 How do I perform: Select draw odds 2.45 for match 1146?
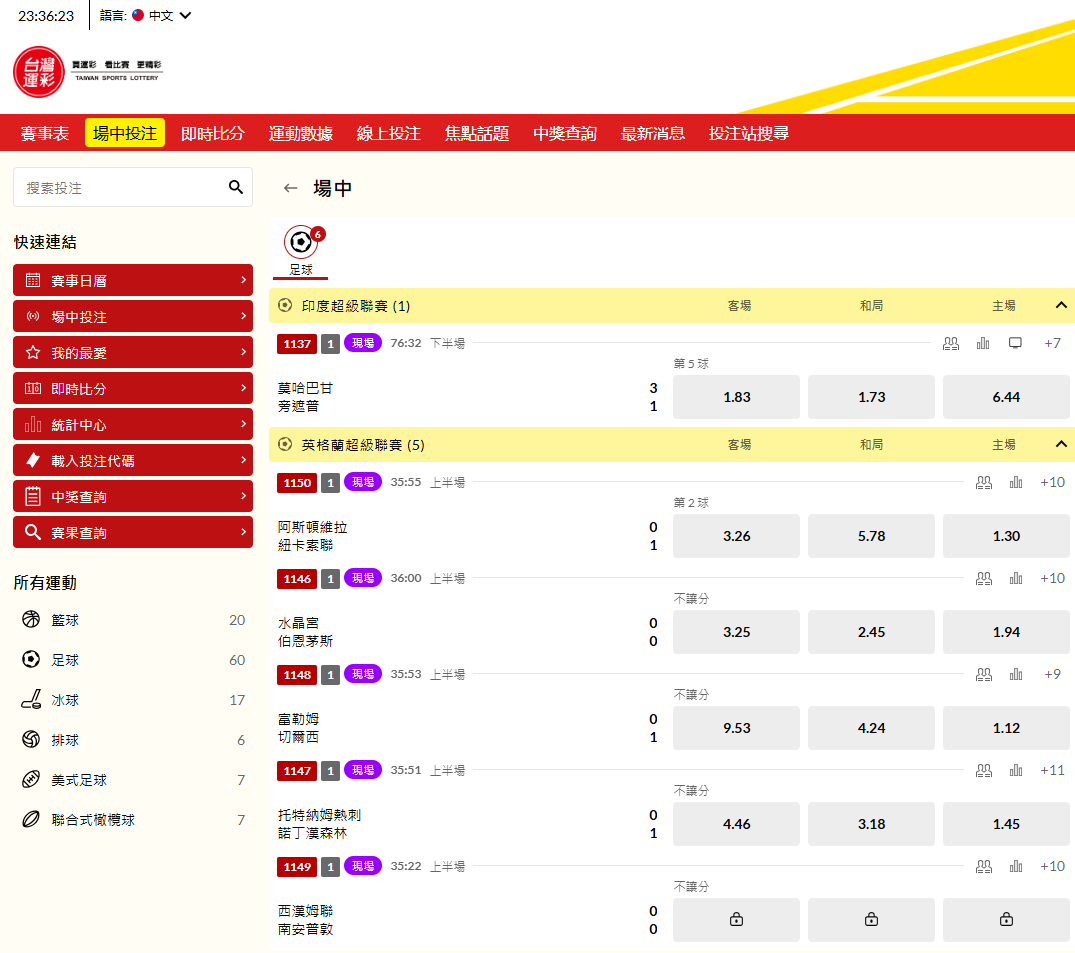(x=871, y=632)
